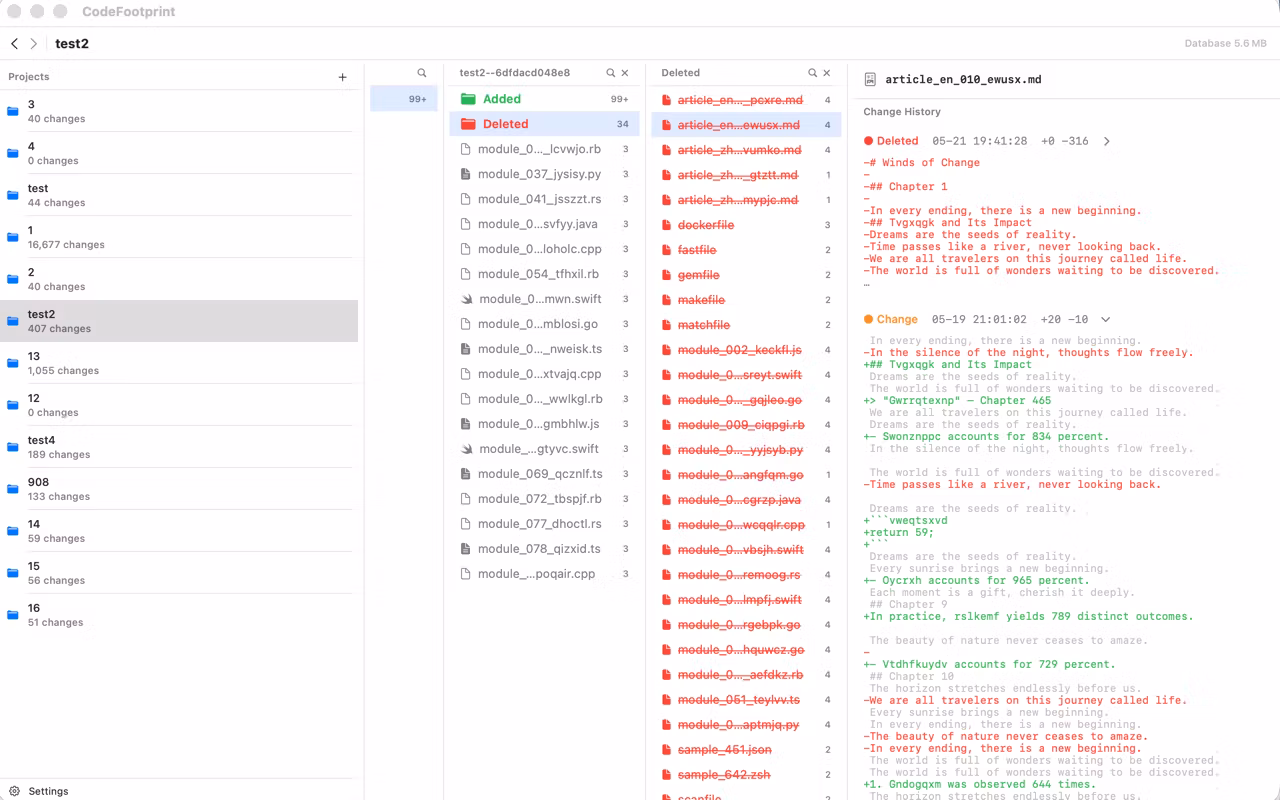Select the file ending in gtyvc.swift
The height and width of the screenshot is (800, 1280).
(x=545, y=449)
